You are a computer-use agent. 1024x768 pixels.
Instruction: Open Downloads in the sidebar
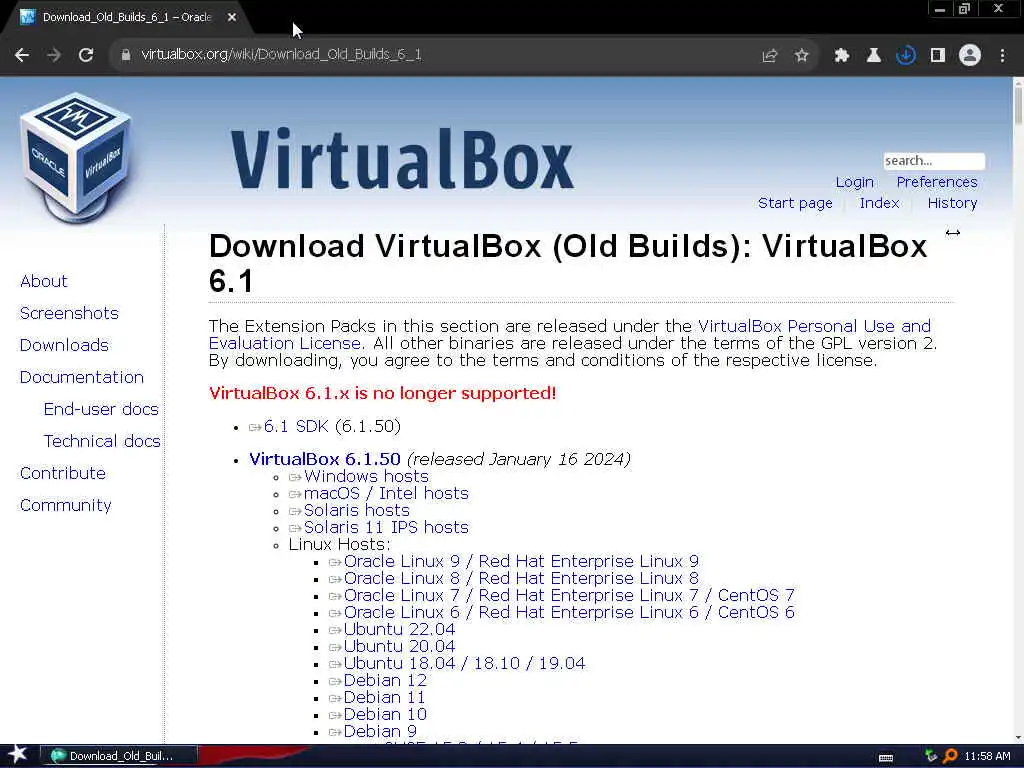click(64, 345)
